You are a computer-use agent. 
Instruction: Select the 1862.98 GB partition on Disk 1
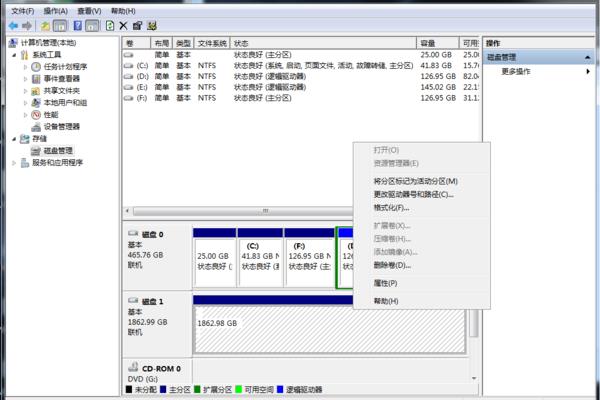(x=329, y=325)
